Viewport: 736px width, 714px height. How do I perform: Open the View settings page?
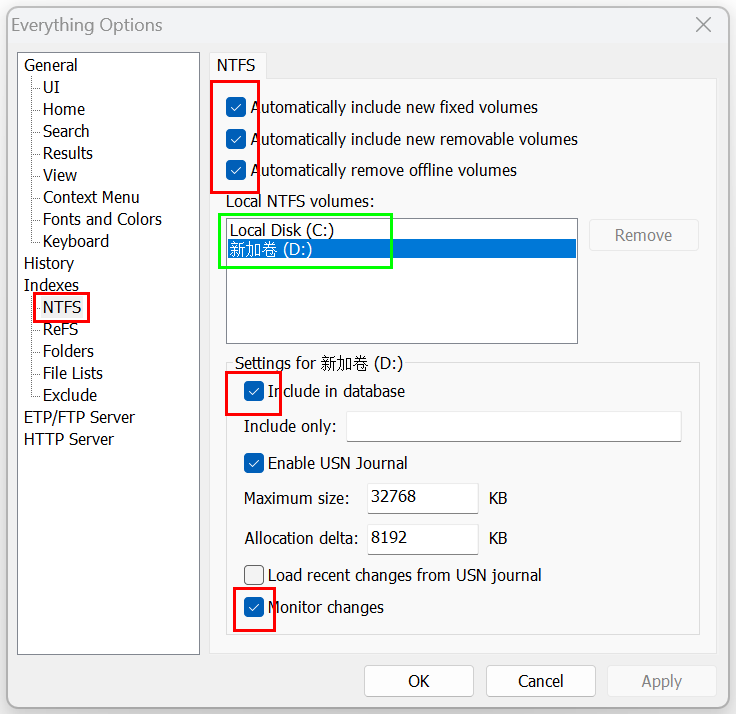coord(60,175)
